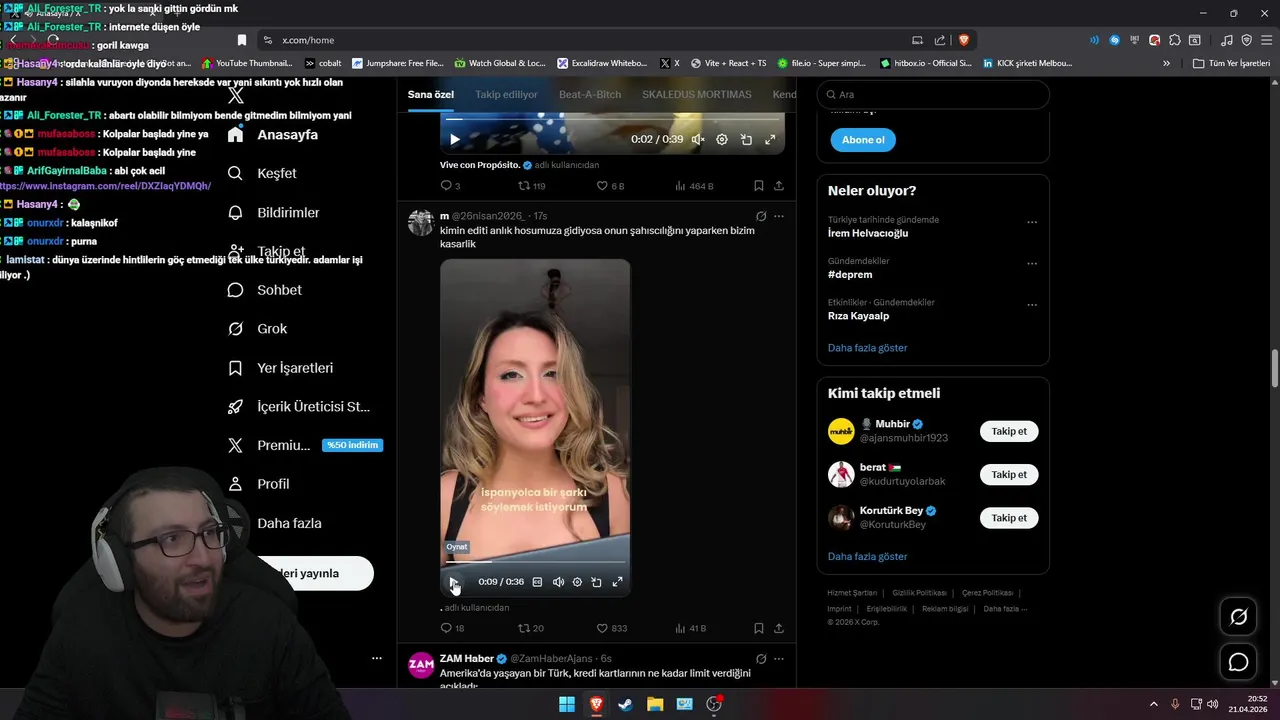Seek on the 0:02/0:39 video progress bar
This screenshot has width=1280, height=720.
point(612,119)
